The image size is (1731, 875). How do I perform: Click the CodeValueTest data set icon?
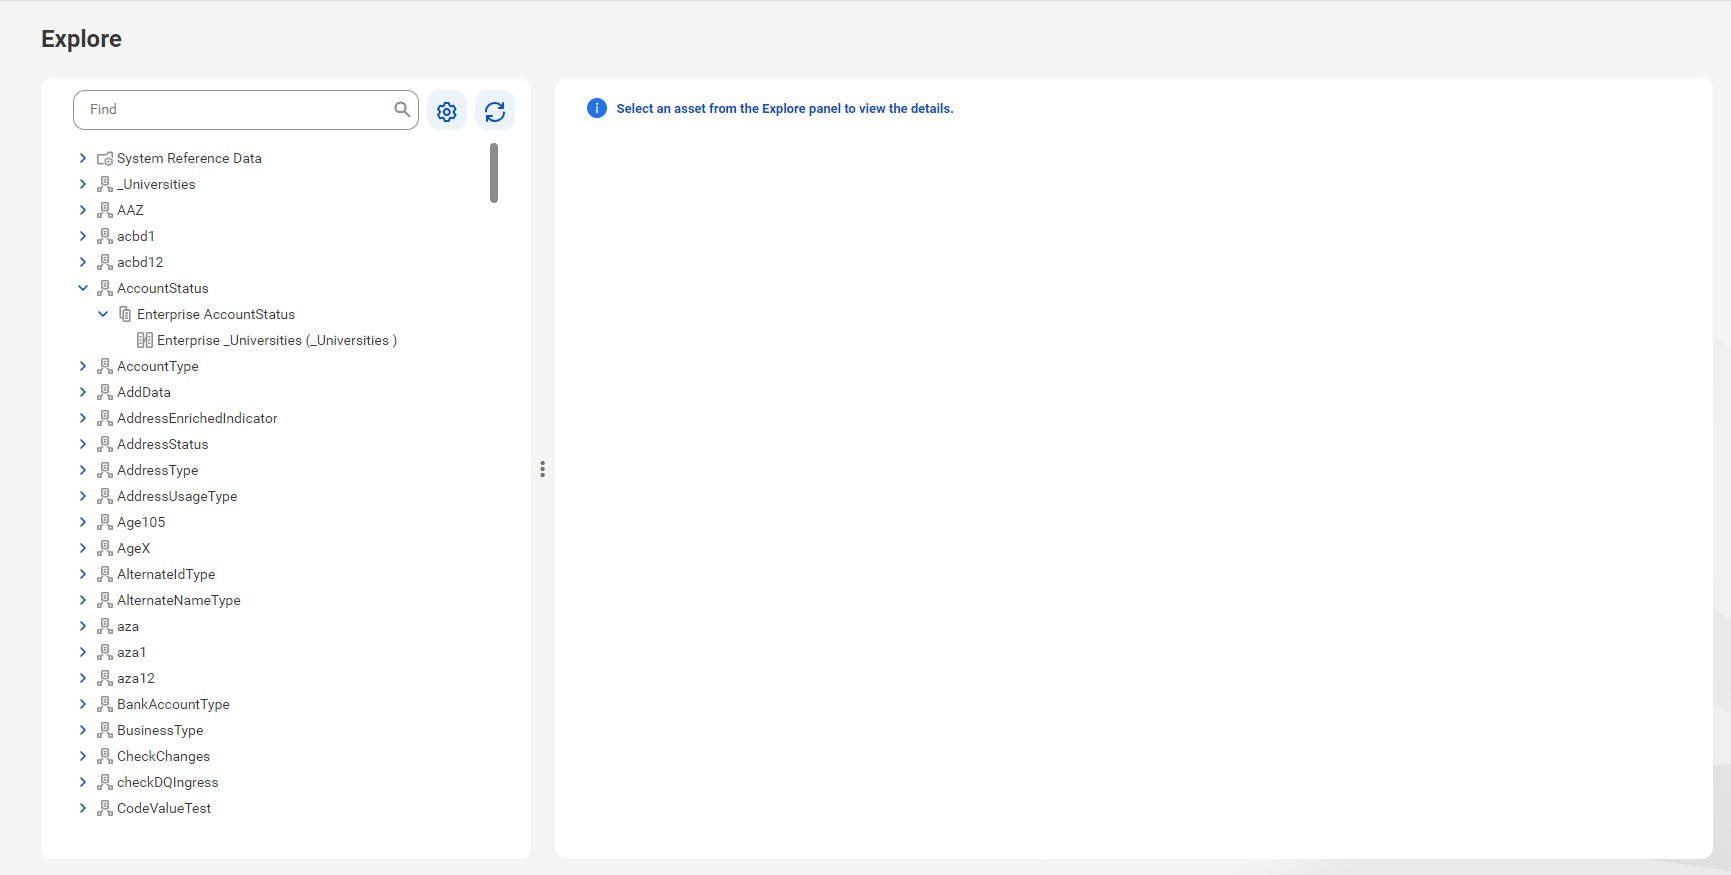pyautogui.click(x=105, y=808)
